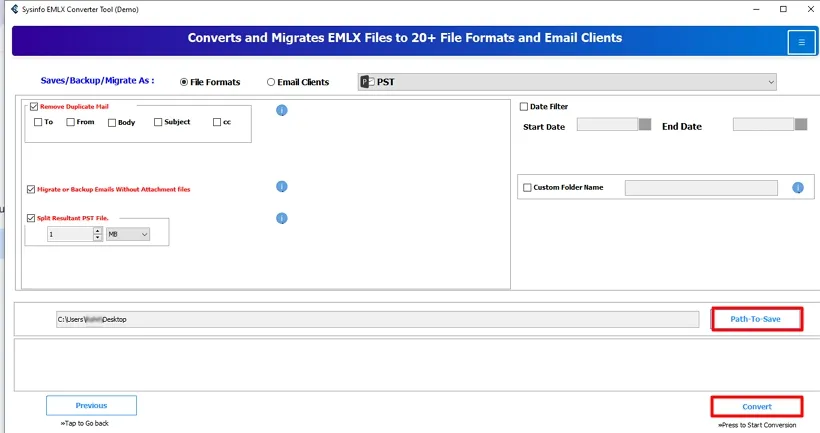Open the hamburger menu in the banner
820x433 pixels.
point(801,42)
